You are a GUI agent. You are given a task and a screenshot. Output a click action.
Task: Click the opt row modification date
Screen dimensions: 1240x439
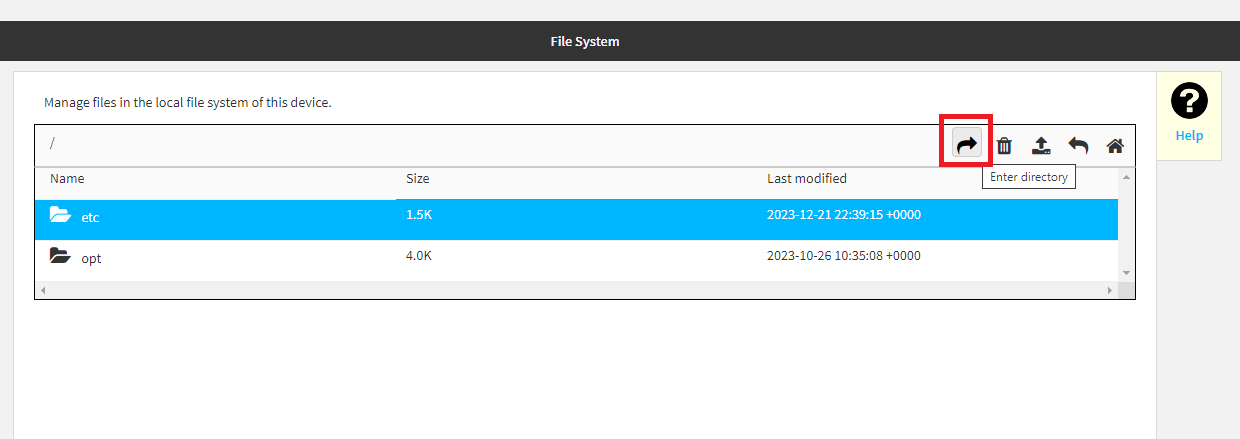(x=843, y=256)
